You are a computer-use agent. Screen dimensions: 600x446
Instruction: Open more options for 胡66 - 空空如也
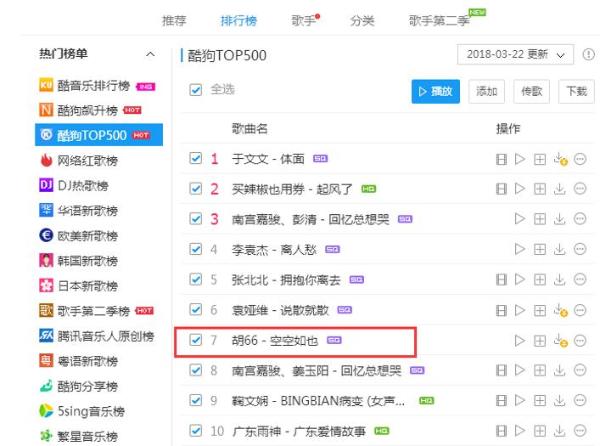click(579, 342)
